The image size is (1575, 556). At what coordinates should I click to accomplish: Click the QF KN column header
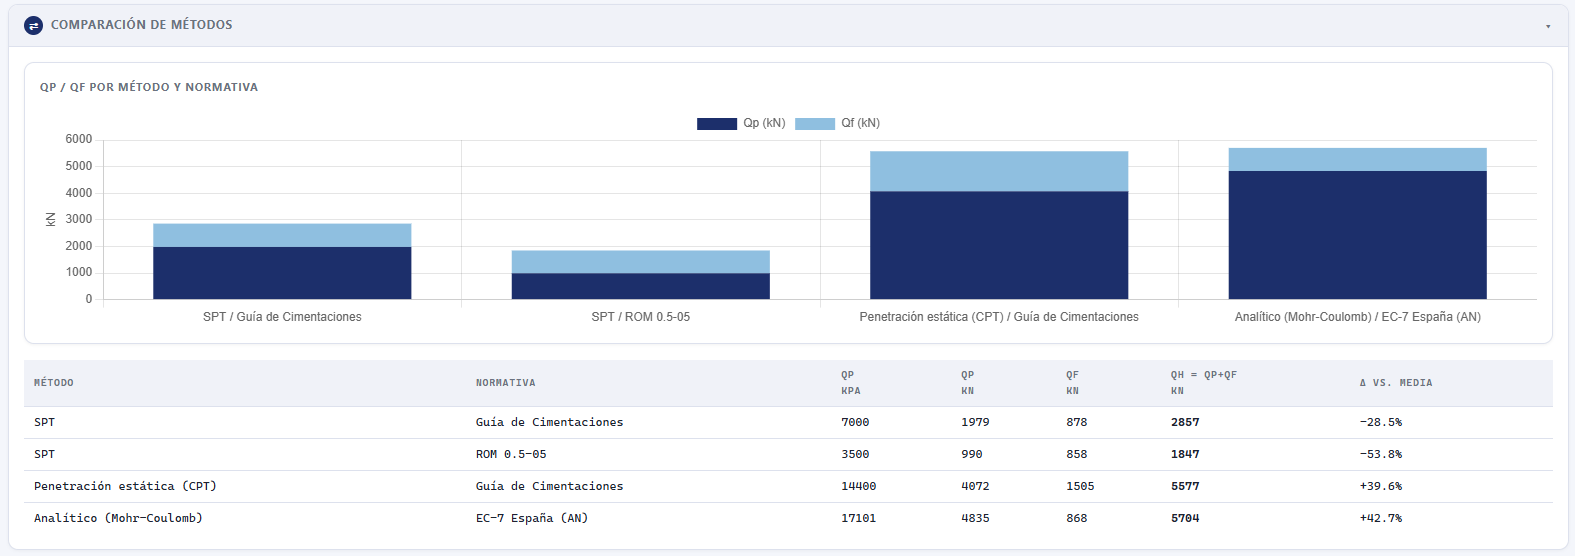(x=1072, y=383)
